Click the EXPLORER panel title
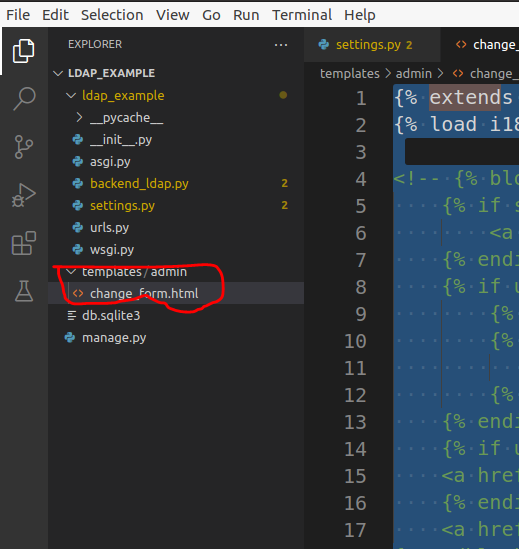Screen dimensions: 519x549 pyautogui.click(x=95, y=44)
